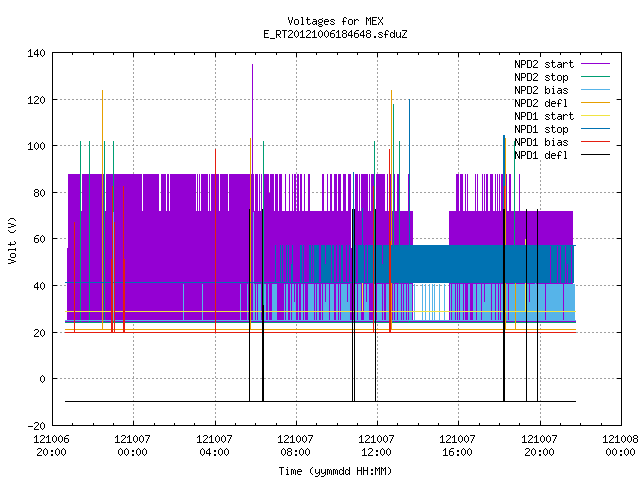
Task: Click the NPD1 defl legend label
Action: (x=541, y=156)
